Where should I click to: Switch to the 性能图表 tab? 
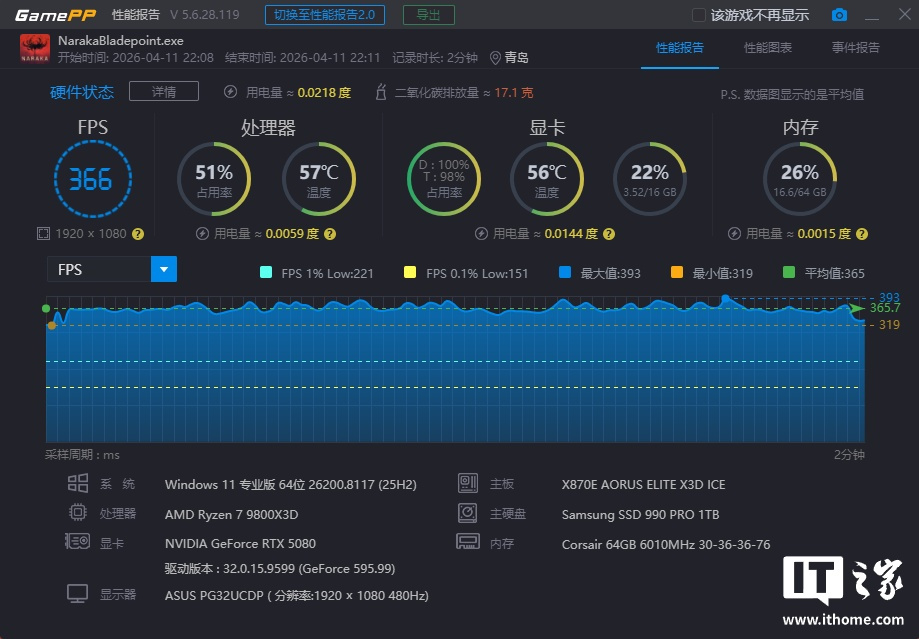click(768, 47)
